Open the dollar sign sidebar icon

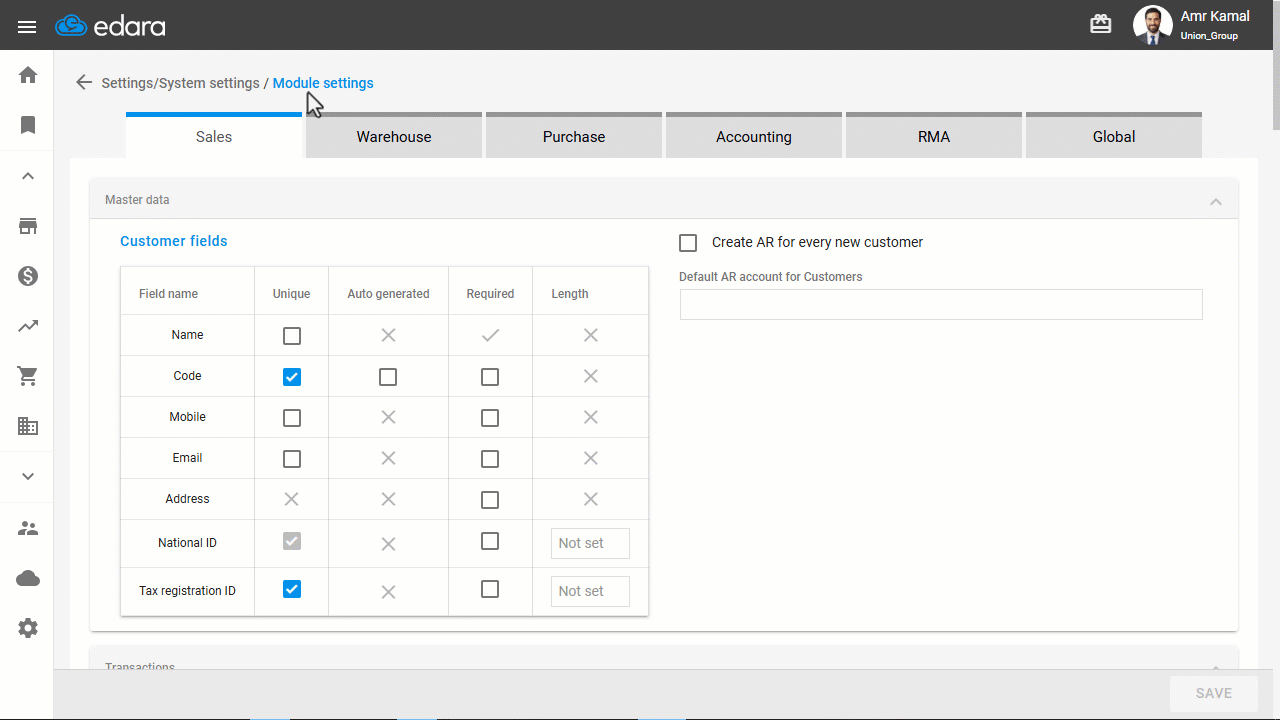28,276
